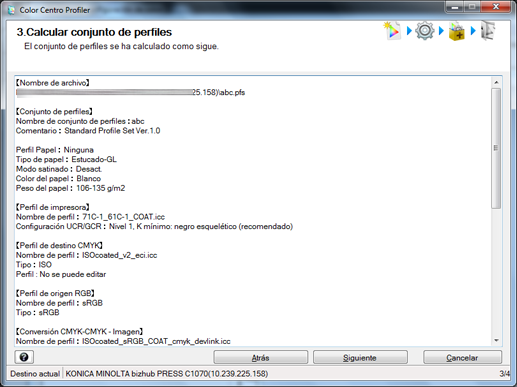Image resolution: width=517 pixels, height=387 pixels.
Task: Click the 'Perfil de impresora' section heading
Action: (x=53, y=207)
